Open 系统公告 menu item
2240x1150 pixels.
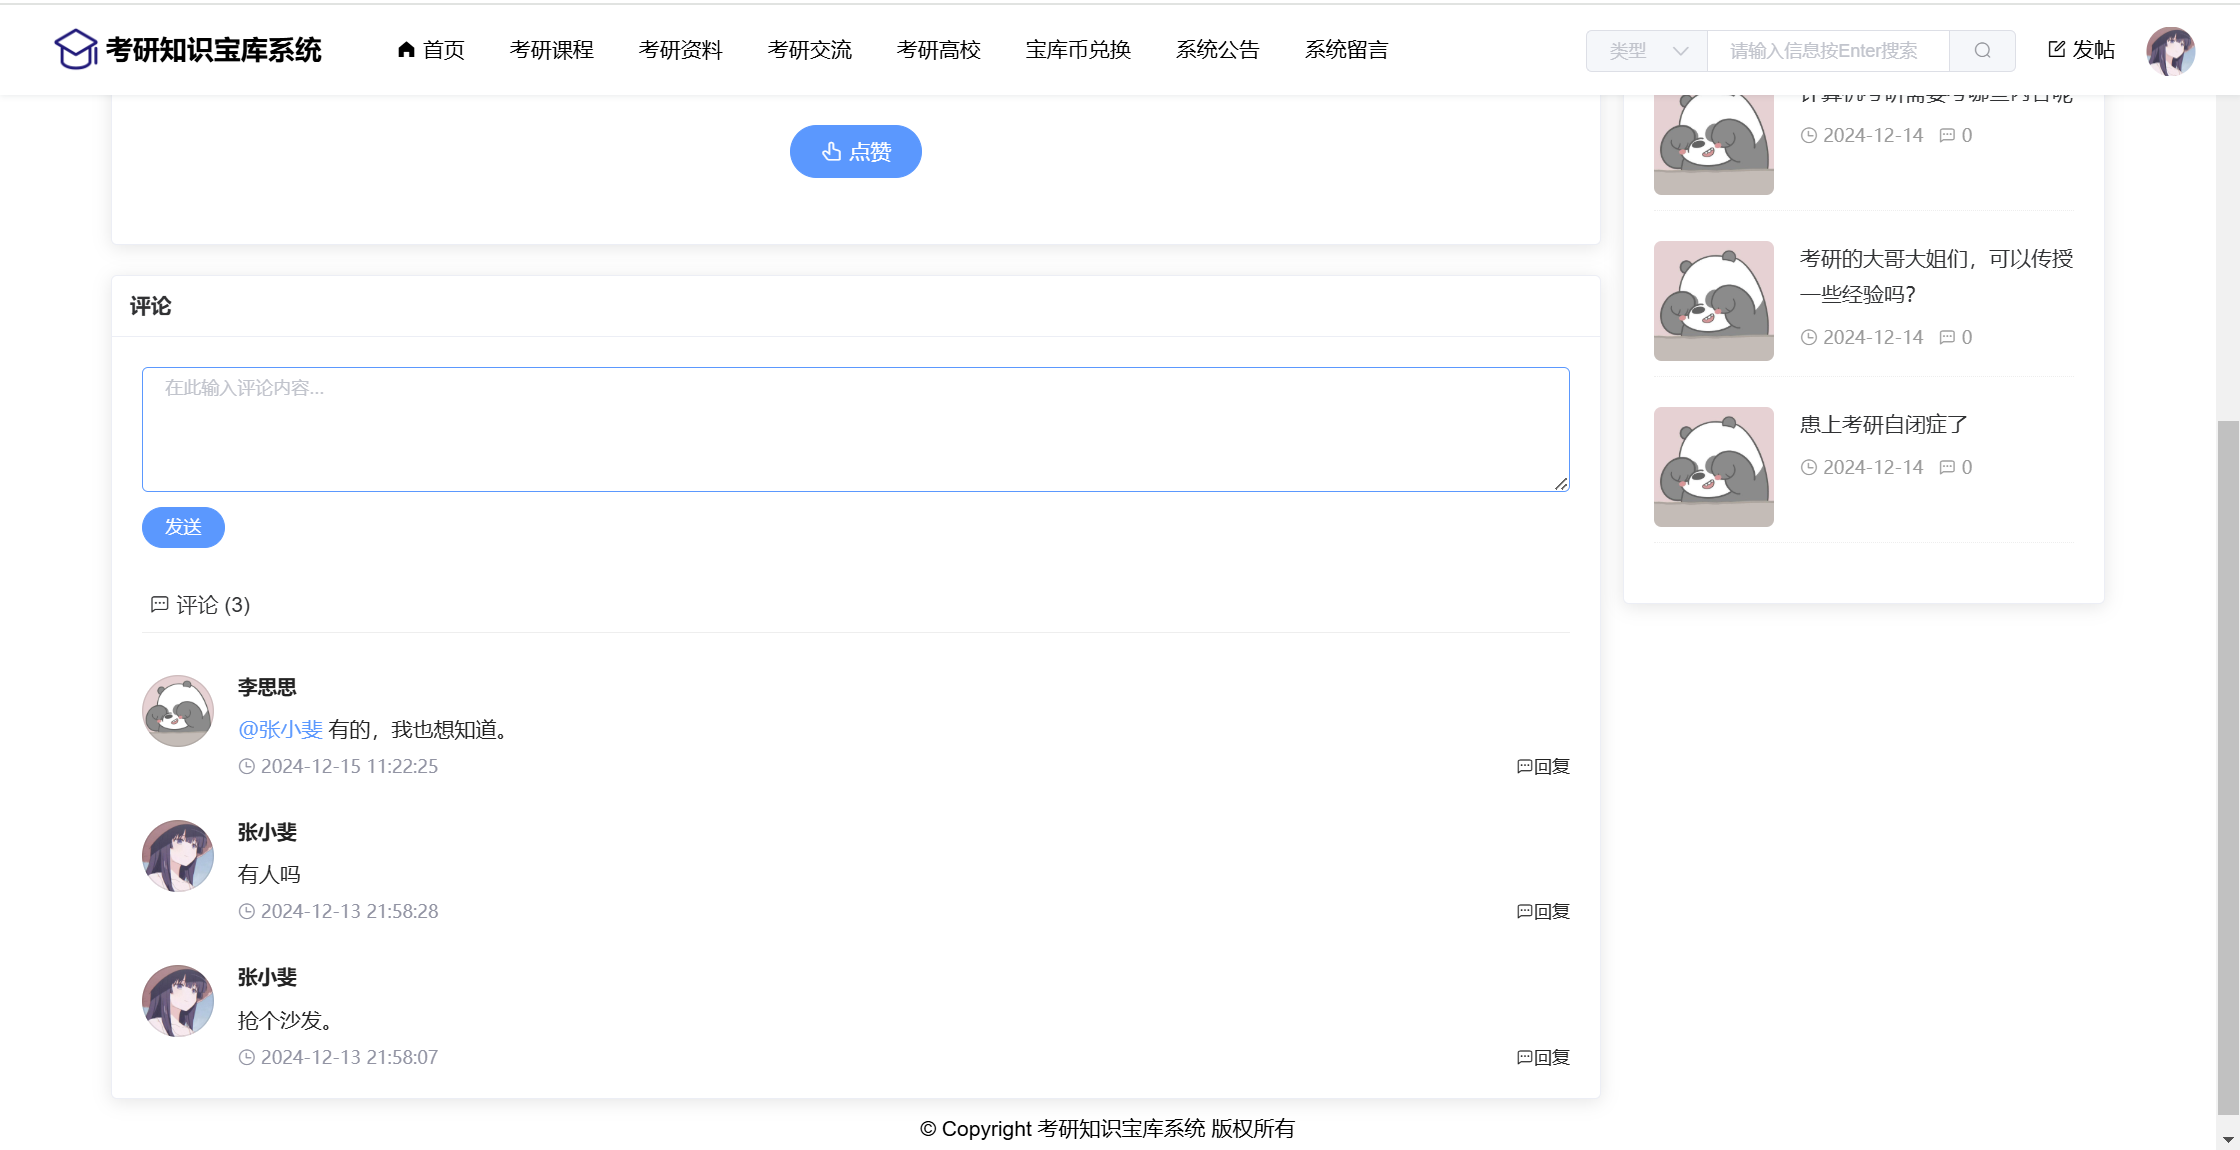(1217, 50)
